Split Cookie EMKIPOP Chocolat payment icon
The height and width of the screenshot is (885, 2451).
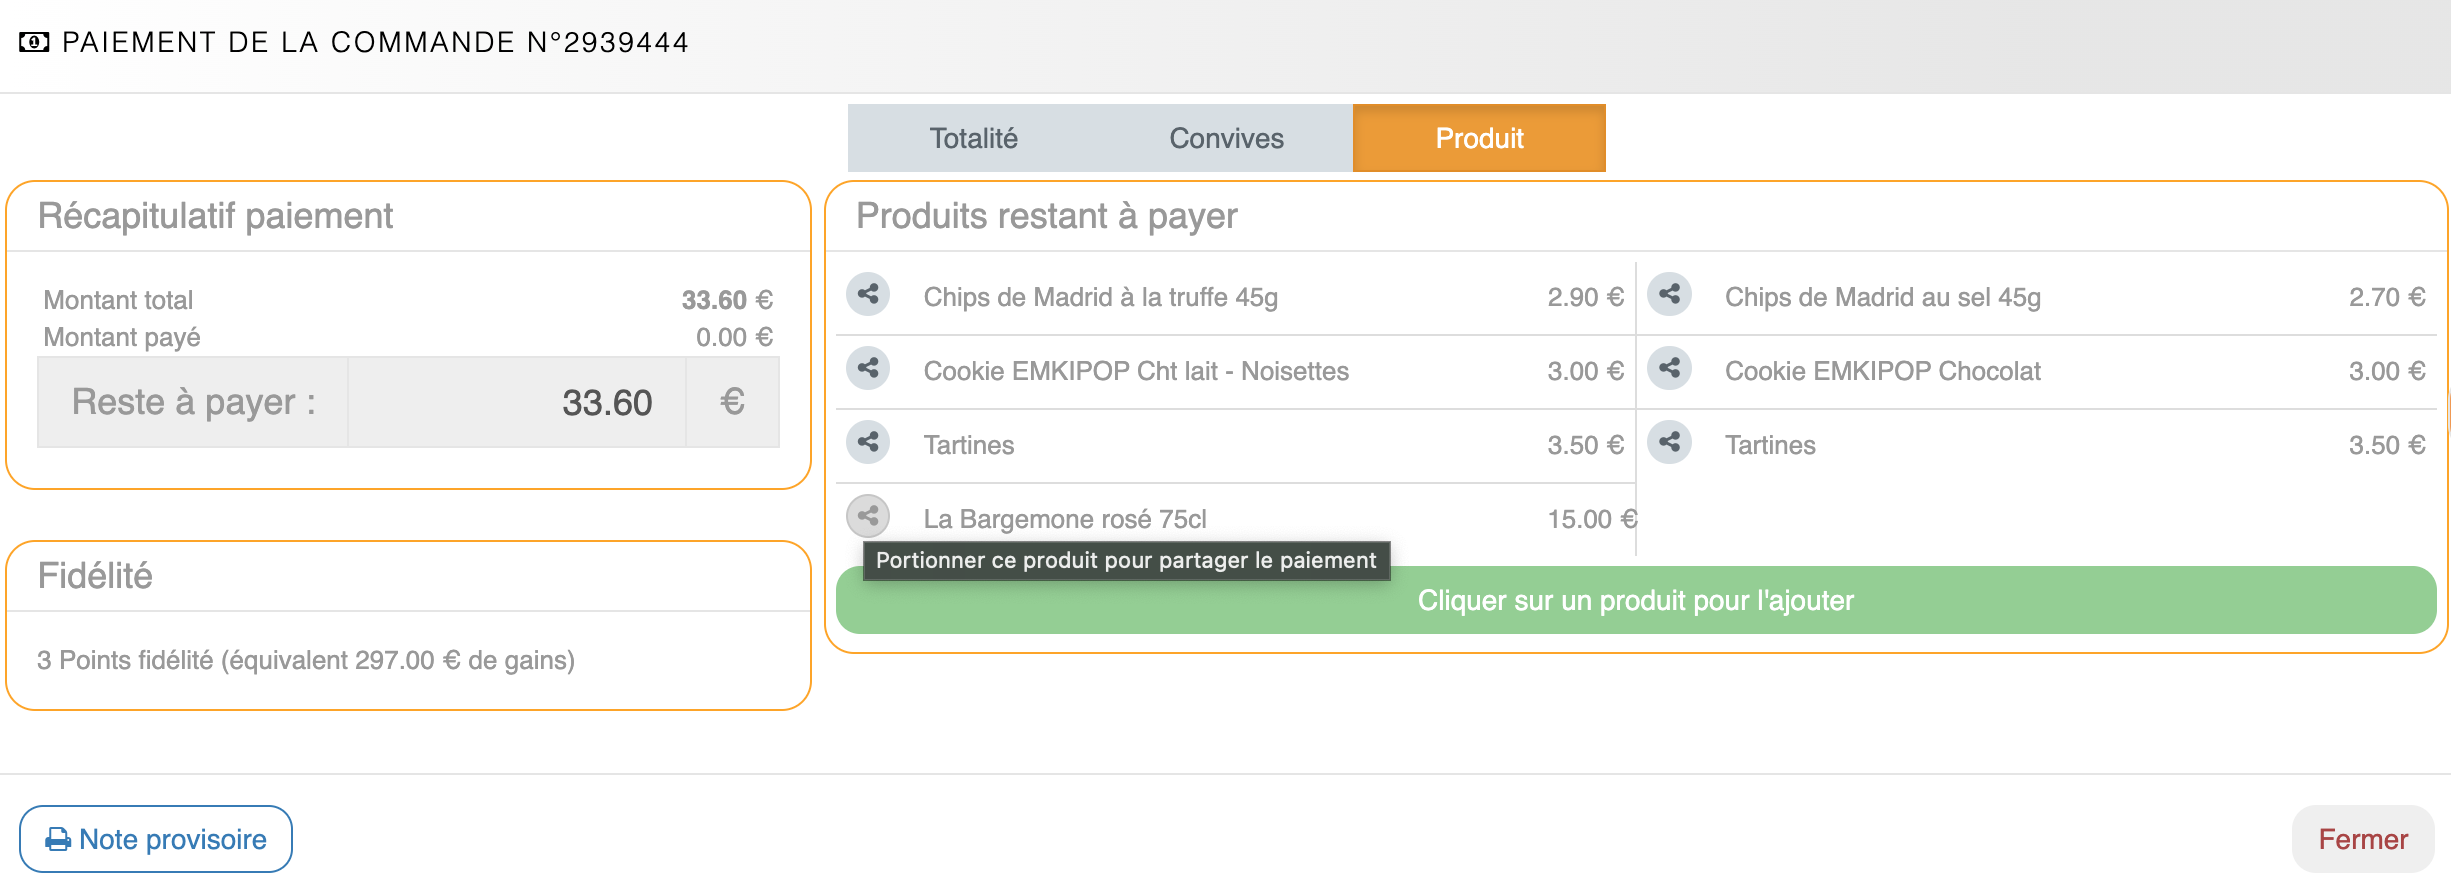click(x=1669, y=368)
